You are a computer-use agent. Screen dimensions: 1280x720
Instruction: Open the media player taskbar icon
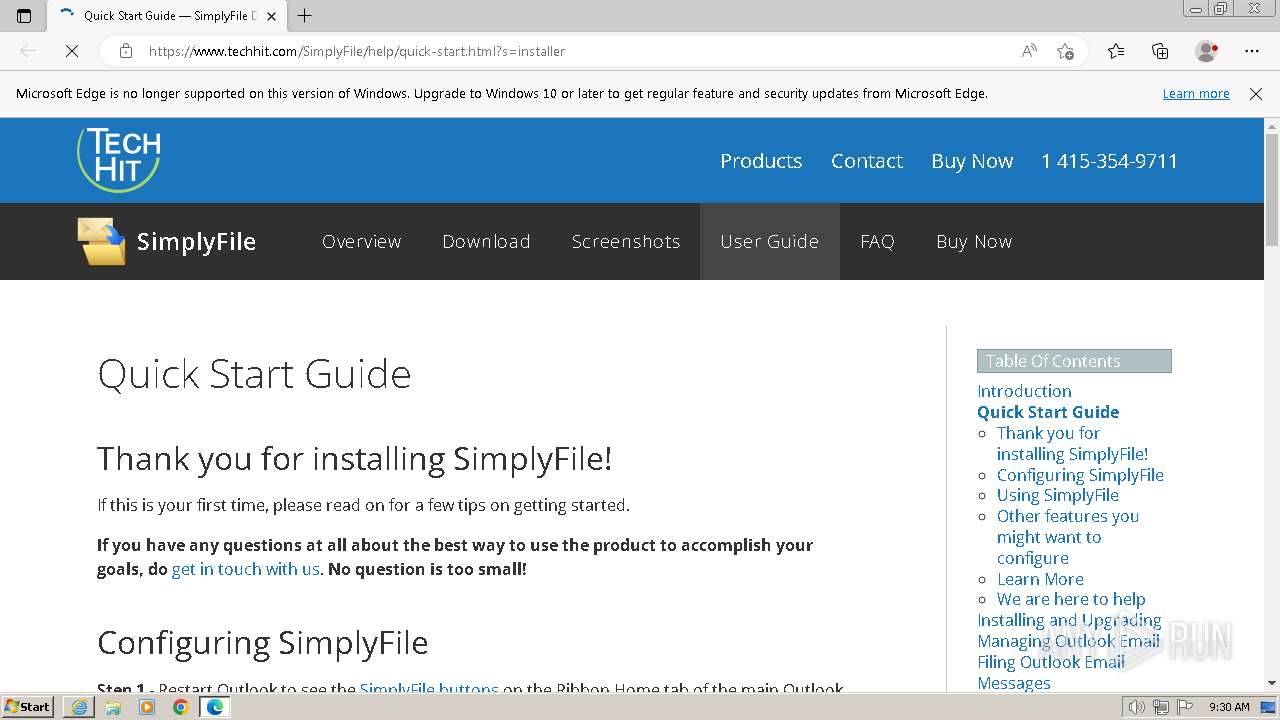(147, 707)
